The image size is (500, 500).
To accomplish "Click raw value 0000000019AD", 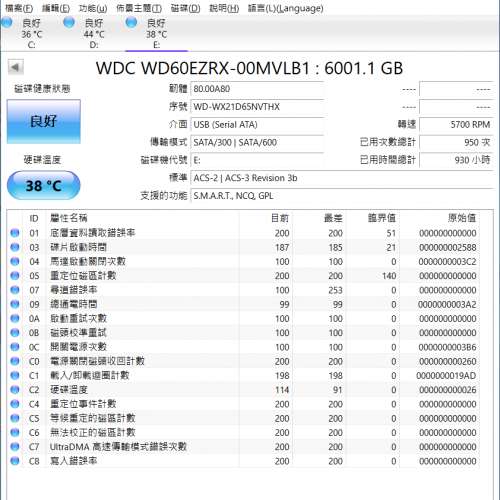I will click(446, 376).
